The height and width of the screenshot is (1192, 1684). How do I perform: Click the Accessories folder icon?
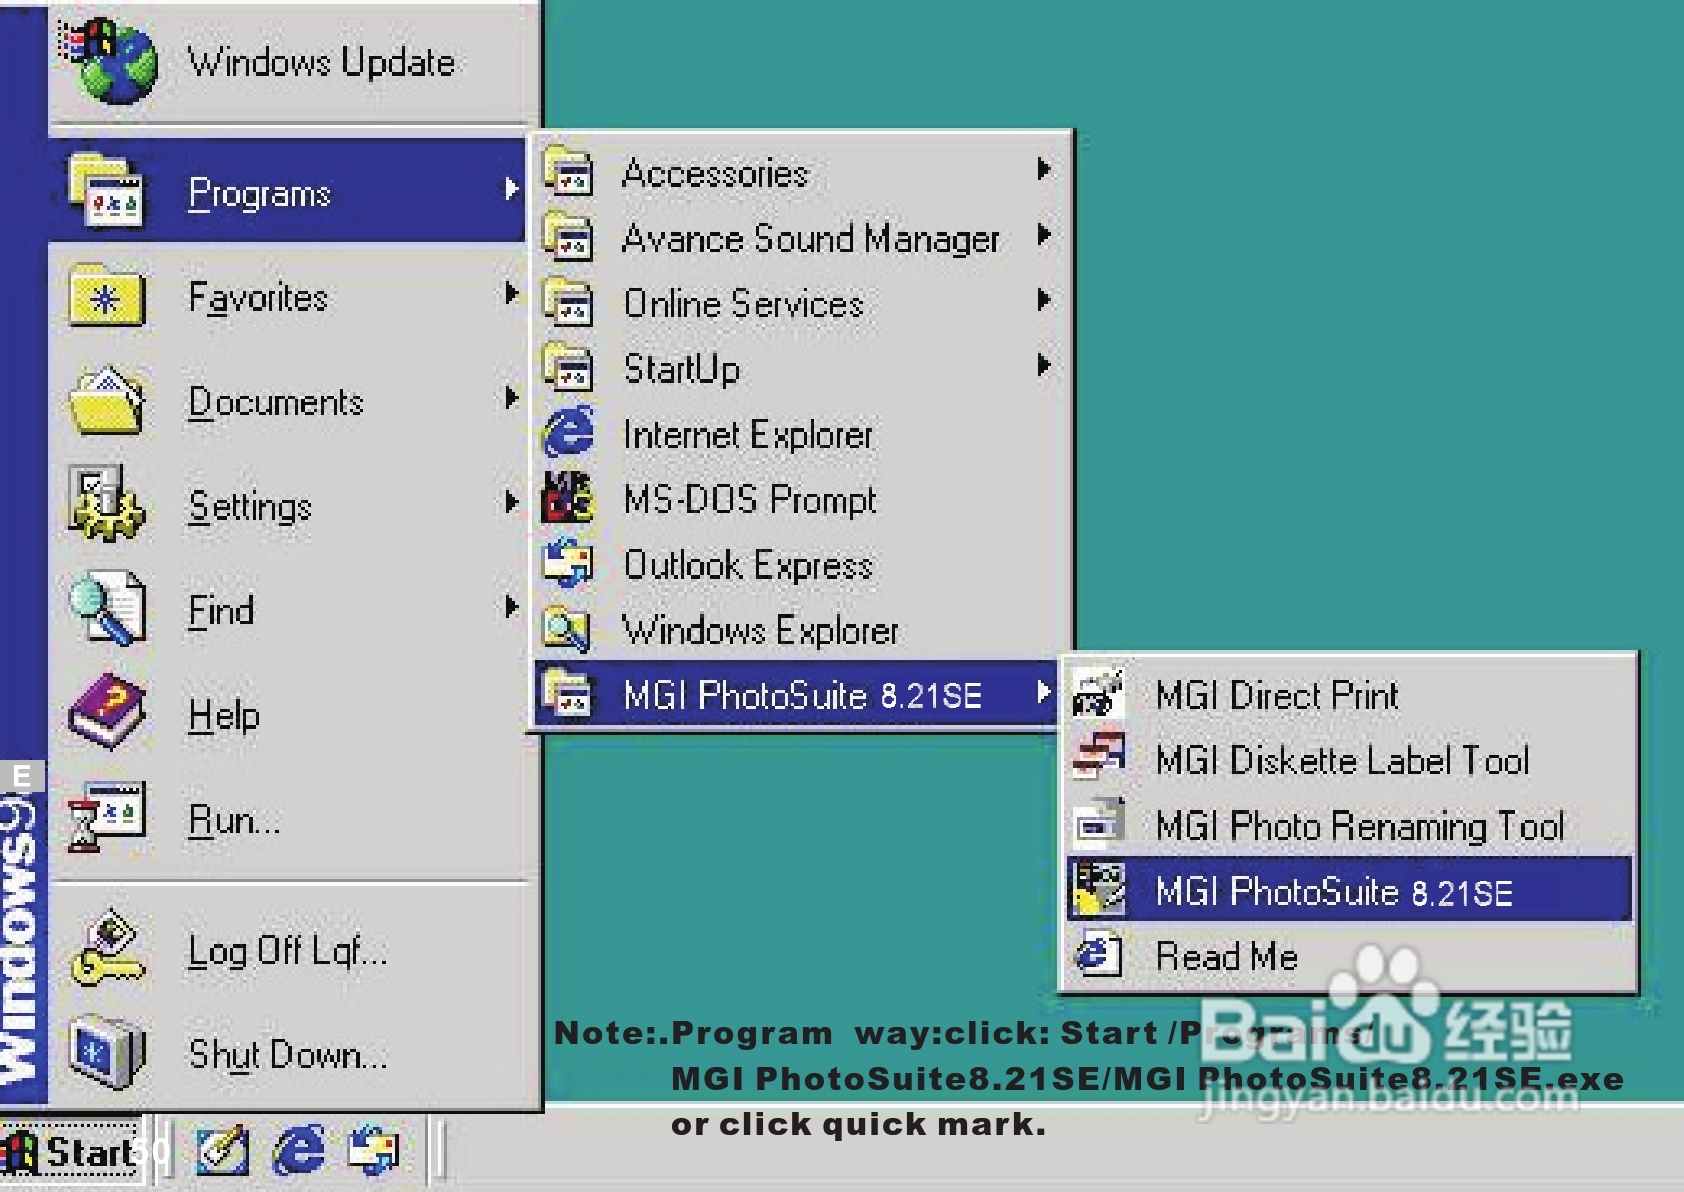tap(568, 170)
